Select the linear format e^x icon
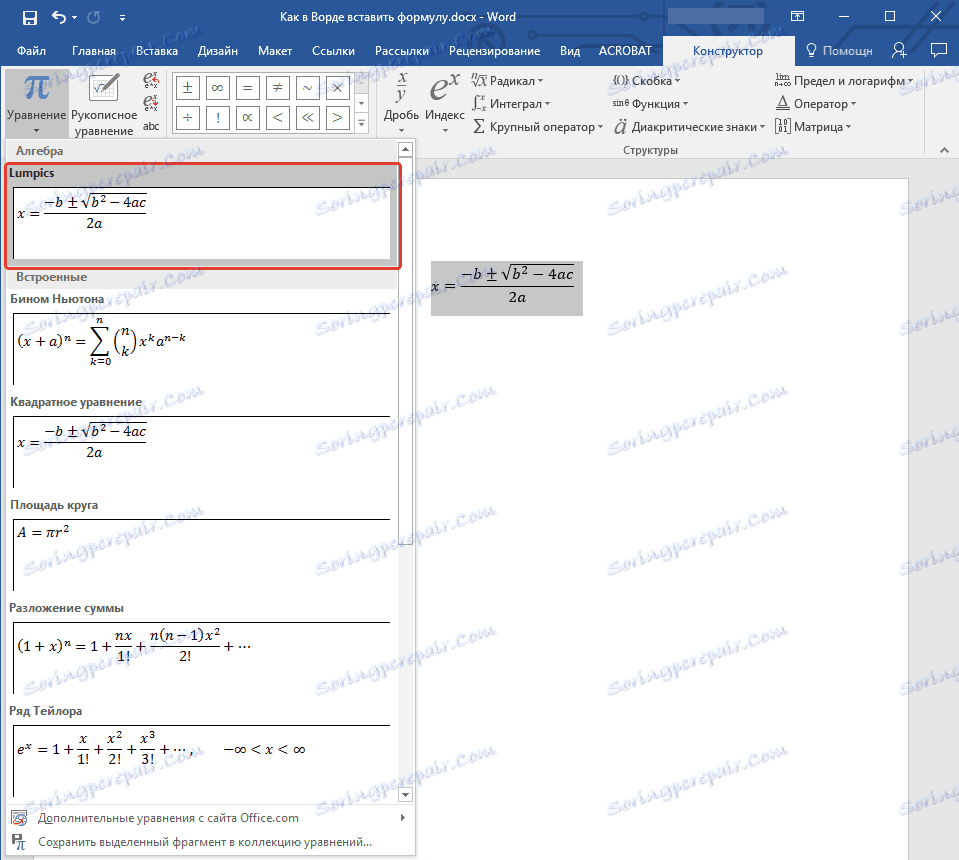 150,103
